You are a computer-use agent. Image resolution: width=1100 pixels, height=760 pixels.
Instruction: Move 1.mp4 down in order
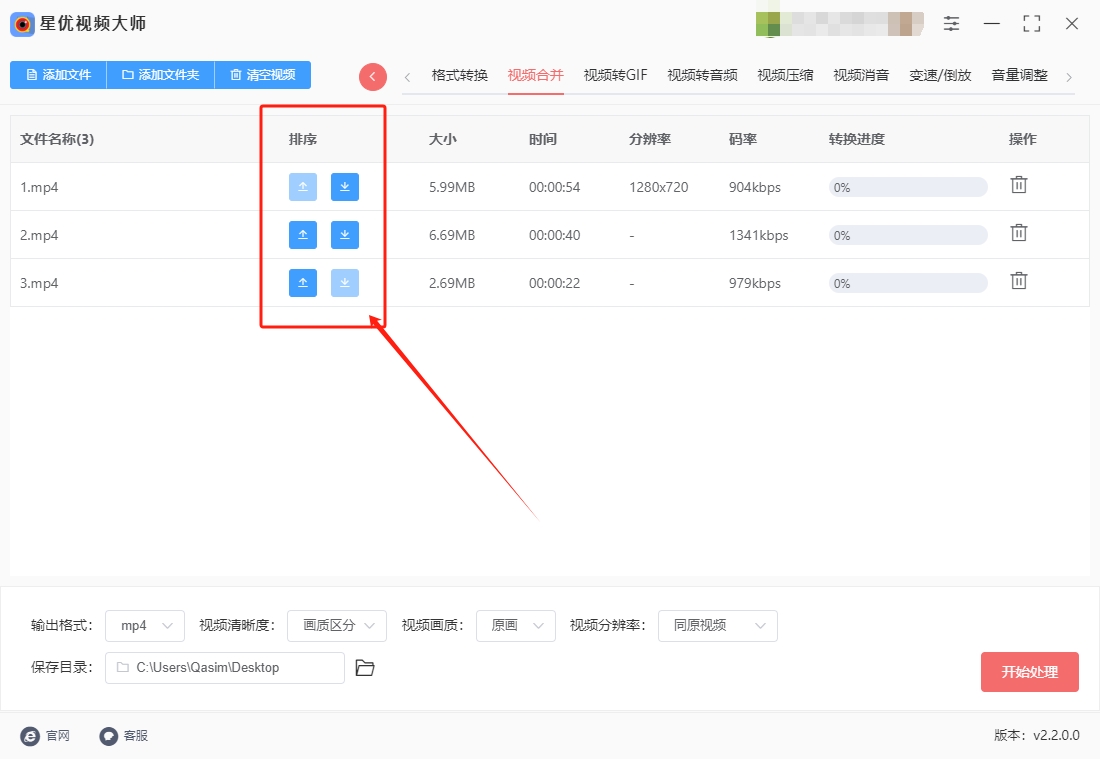coord(344,187)
